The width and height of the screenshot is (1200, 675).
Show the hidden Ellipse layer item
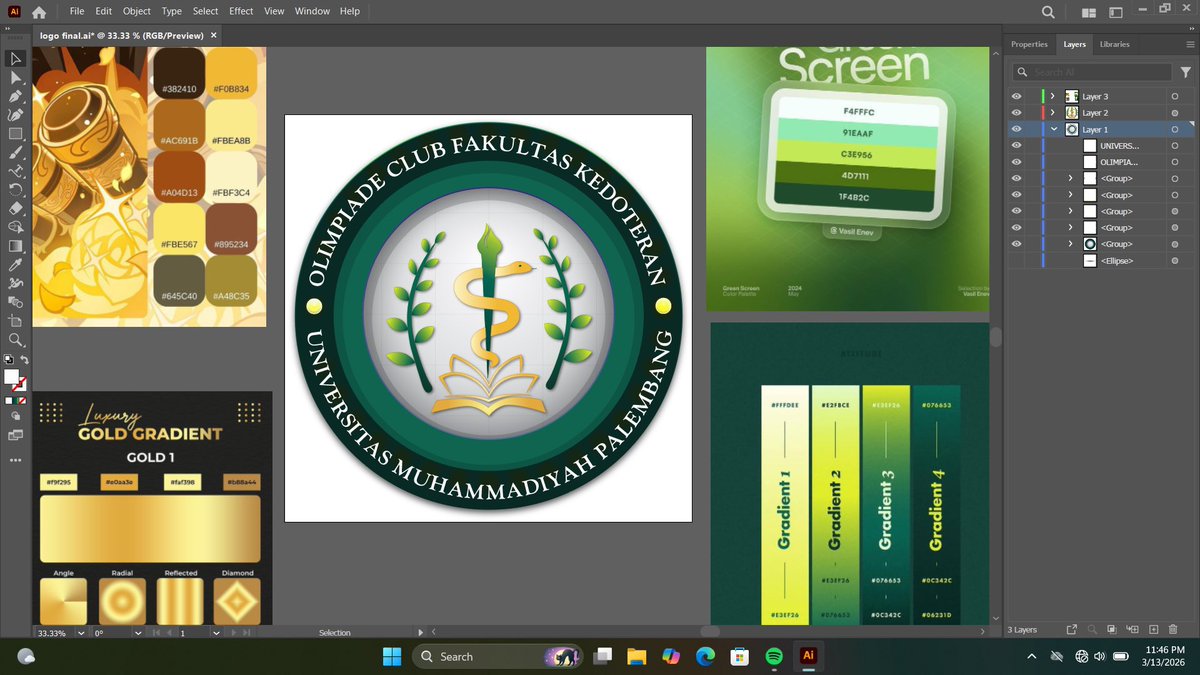click(1016, 261)
